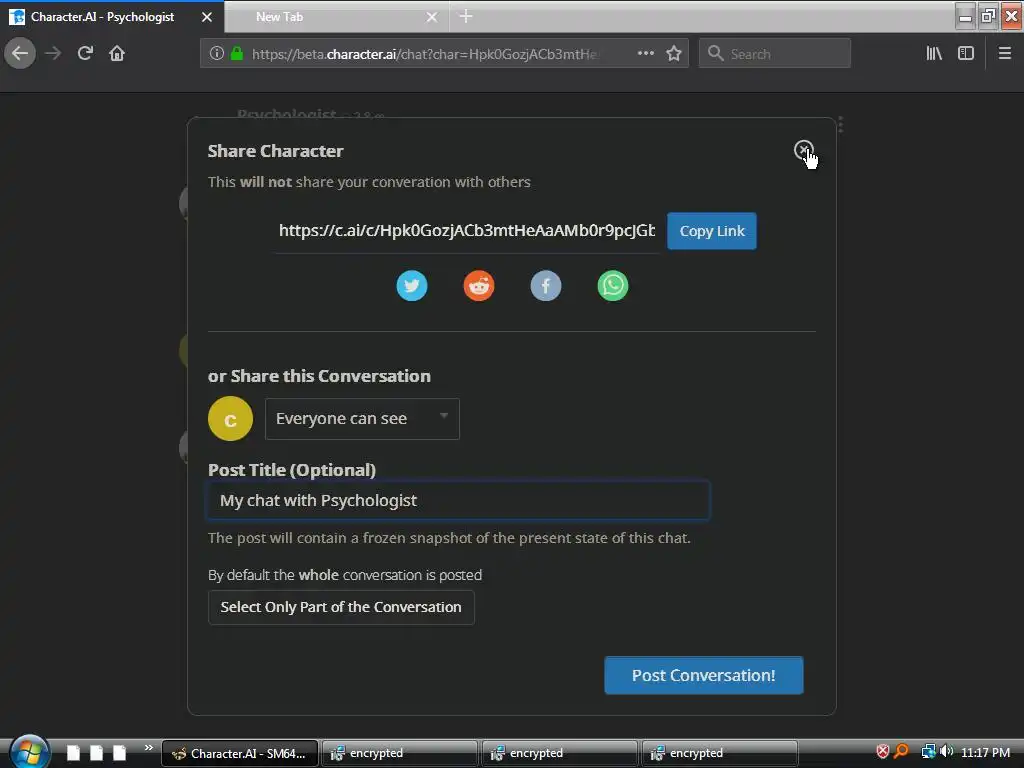Click the Post Title input field
The height and width of the screenshot is (768, 1024).
tap(458, 500)
